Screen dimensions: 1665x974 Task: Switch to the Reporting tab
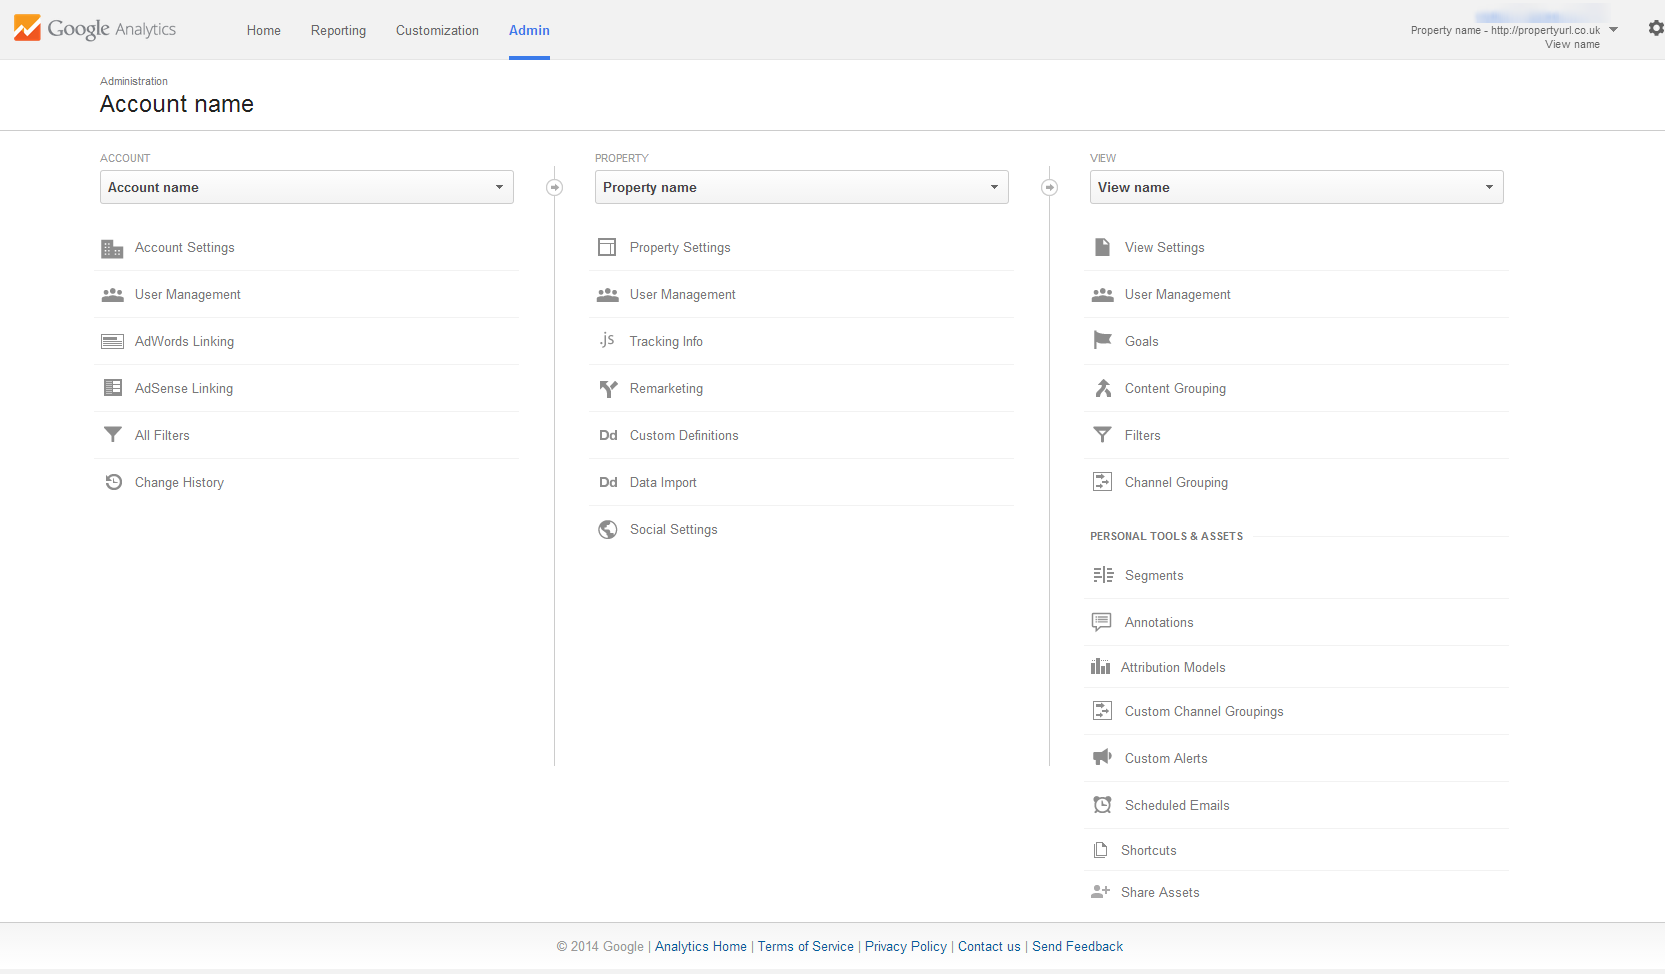click(x=338, y=30)
